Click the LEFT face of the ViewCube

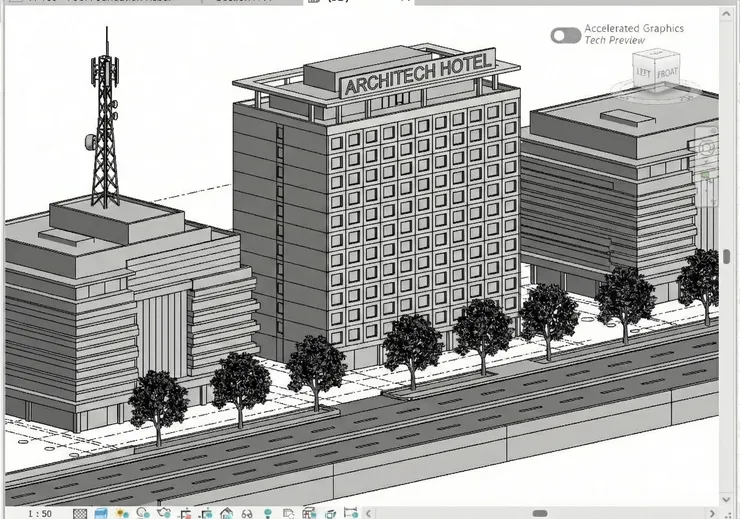pyautogui.click(x=644, y=72)
